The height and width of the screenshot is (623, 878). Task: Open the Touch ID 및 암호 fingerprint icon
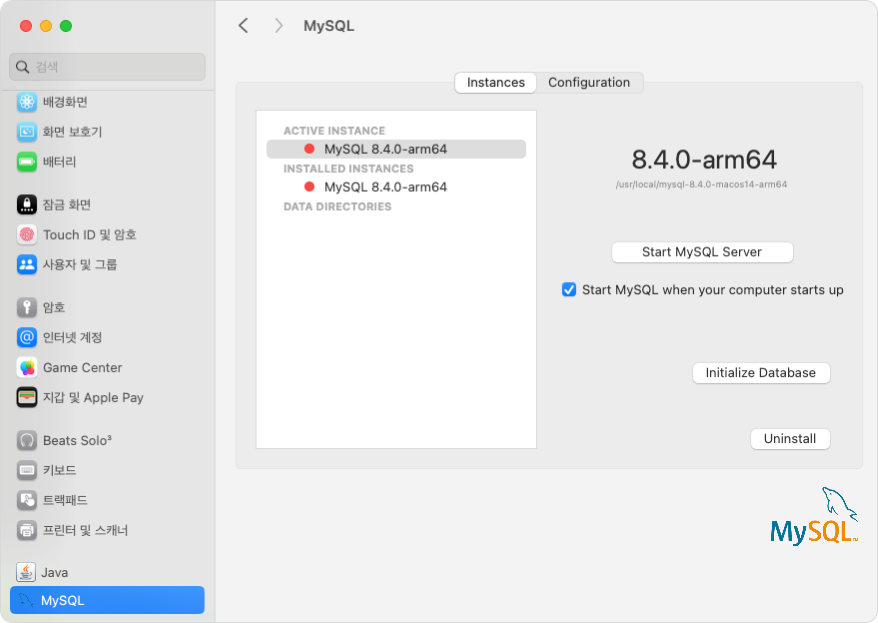pos(27,235)
